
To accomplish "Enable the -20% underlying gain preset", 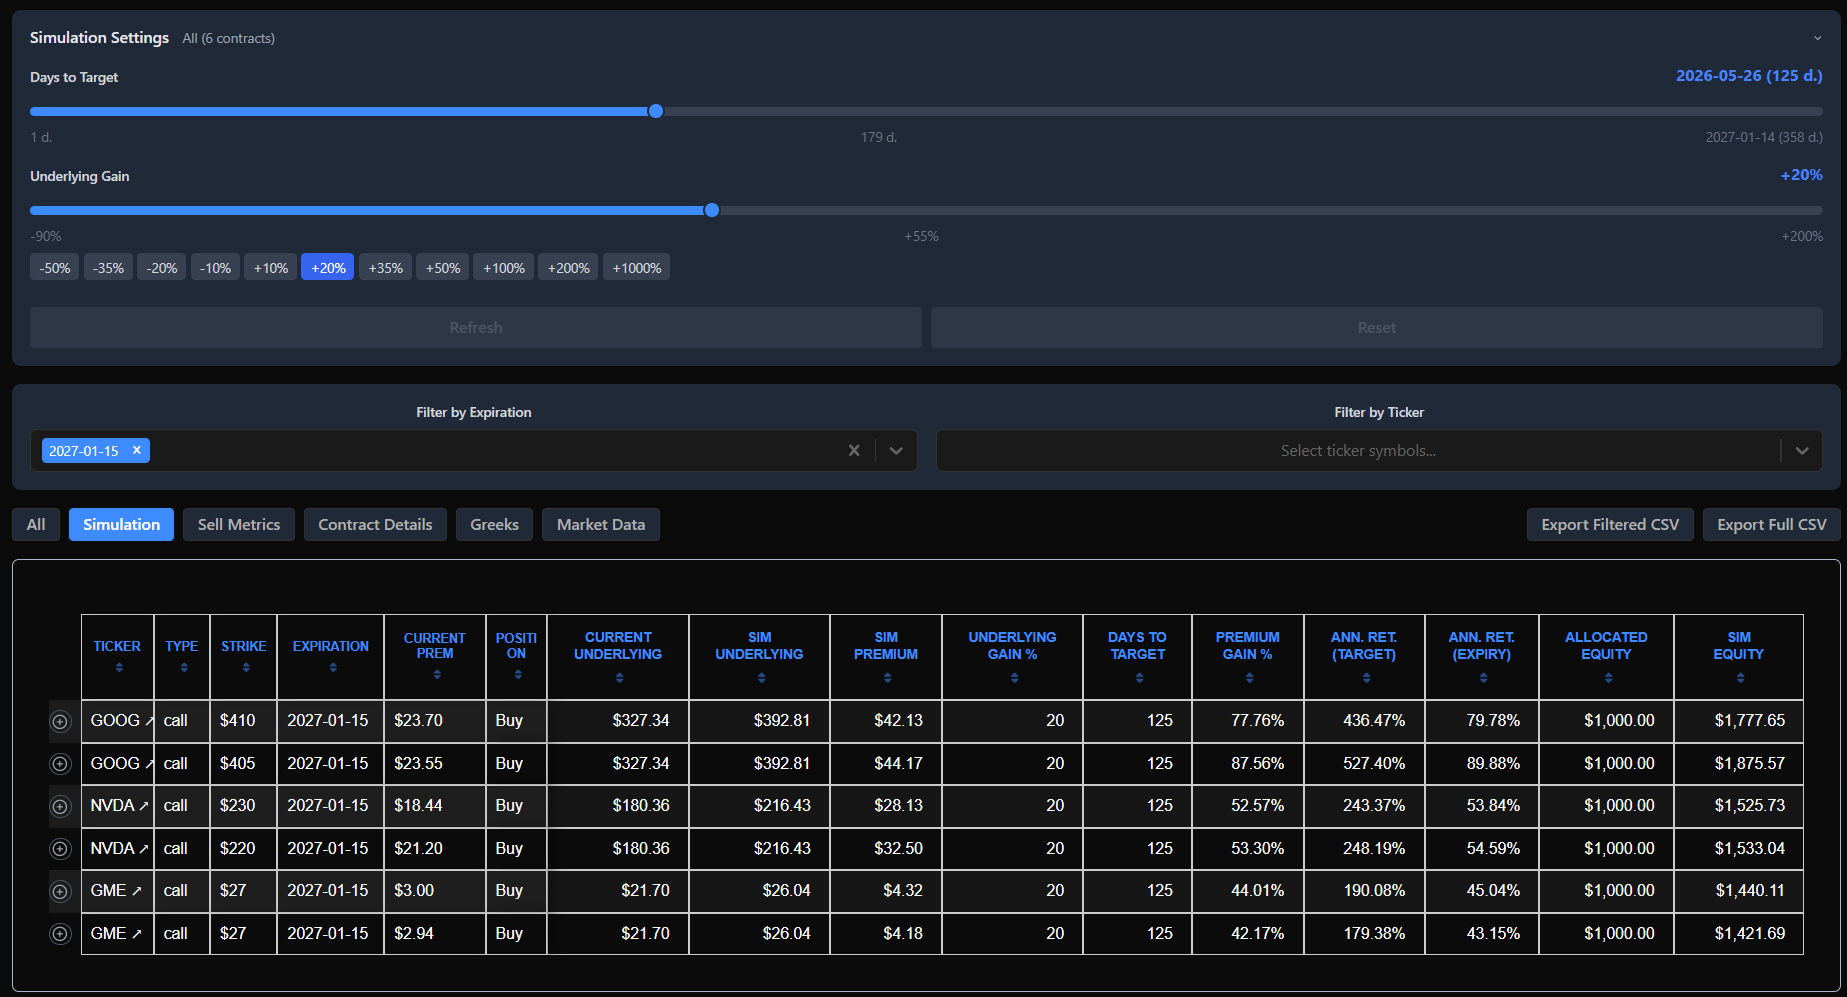I will tap(160, 267).
